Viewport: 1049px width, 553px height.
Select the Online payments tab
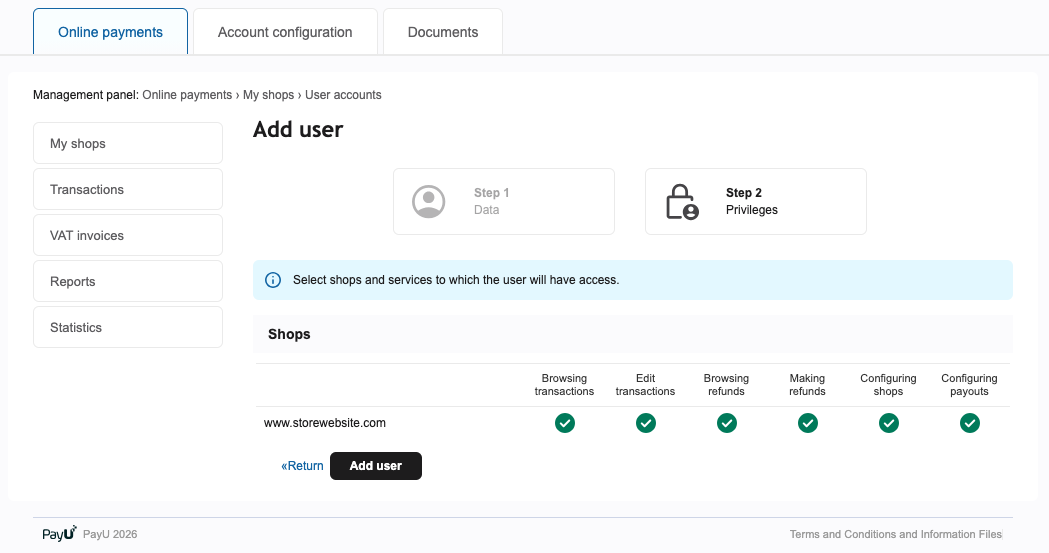tap(110, 32)
